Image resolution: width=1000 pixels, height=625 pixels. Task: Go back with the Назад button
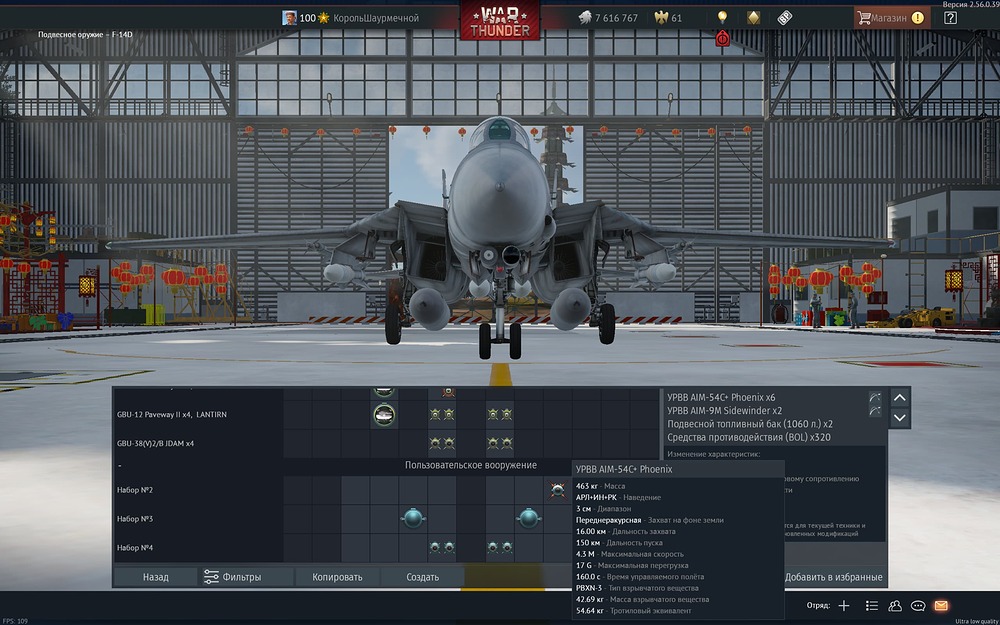tap(156, 577)
